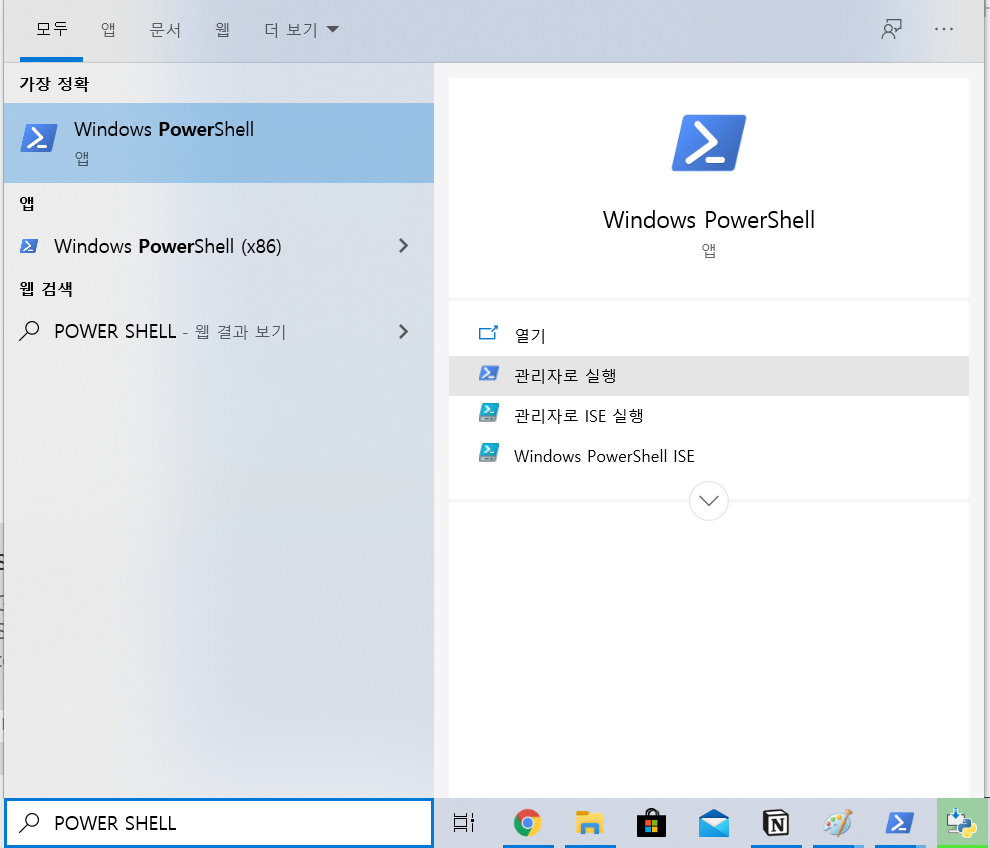Open Google Chrome from the taskbar
Viewport: 990px width, 848px height.
527,823
